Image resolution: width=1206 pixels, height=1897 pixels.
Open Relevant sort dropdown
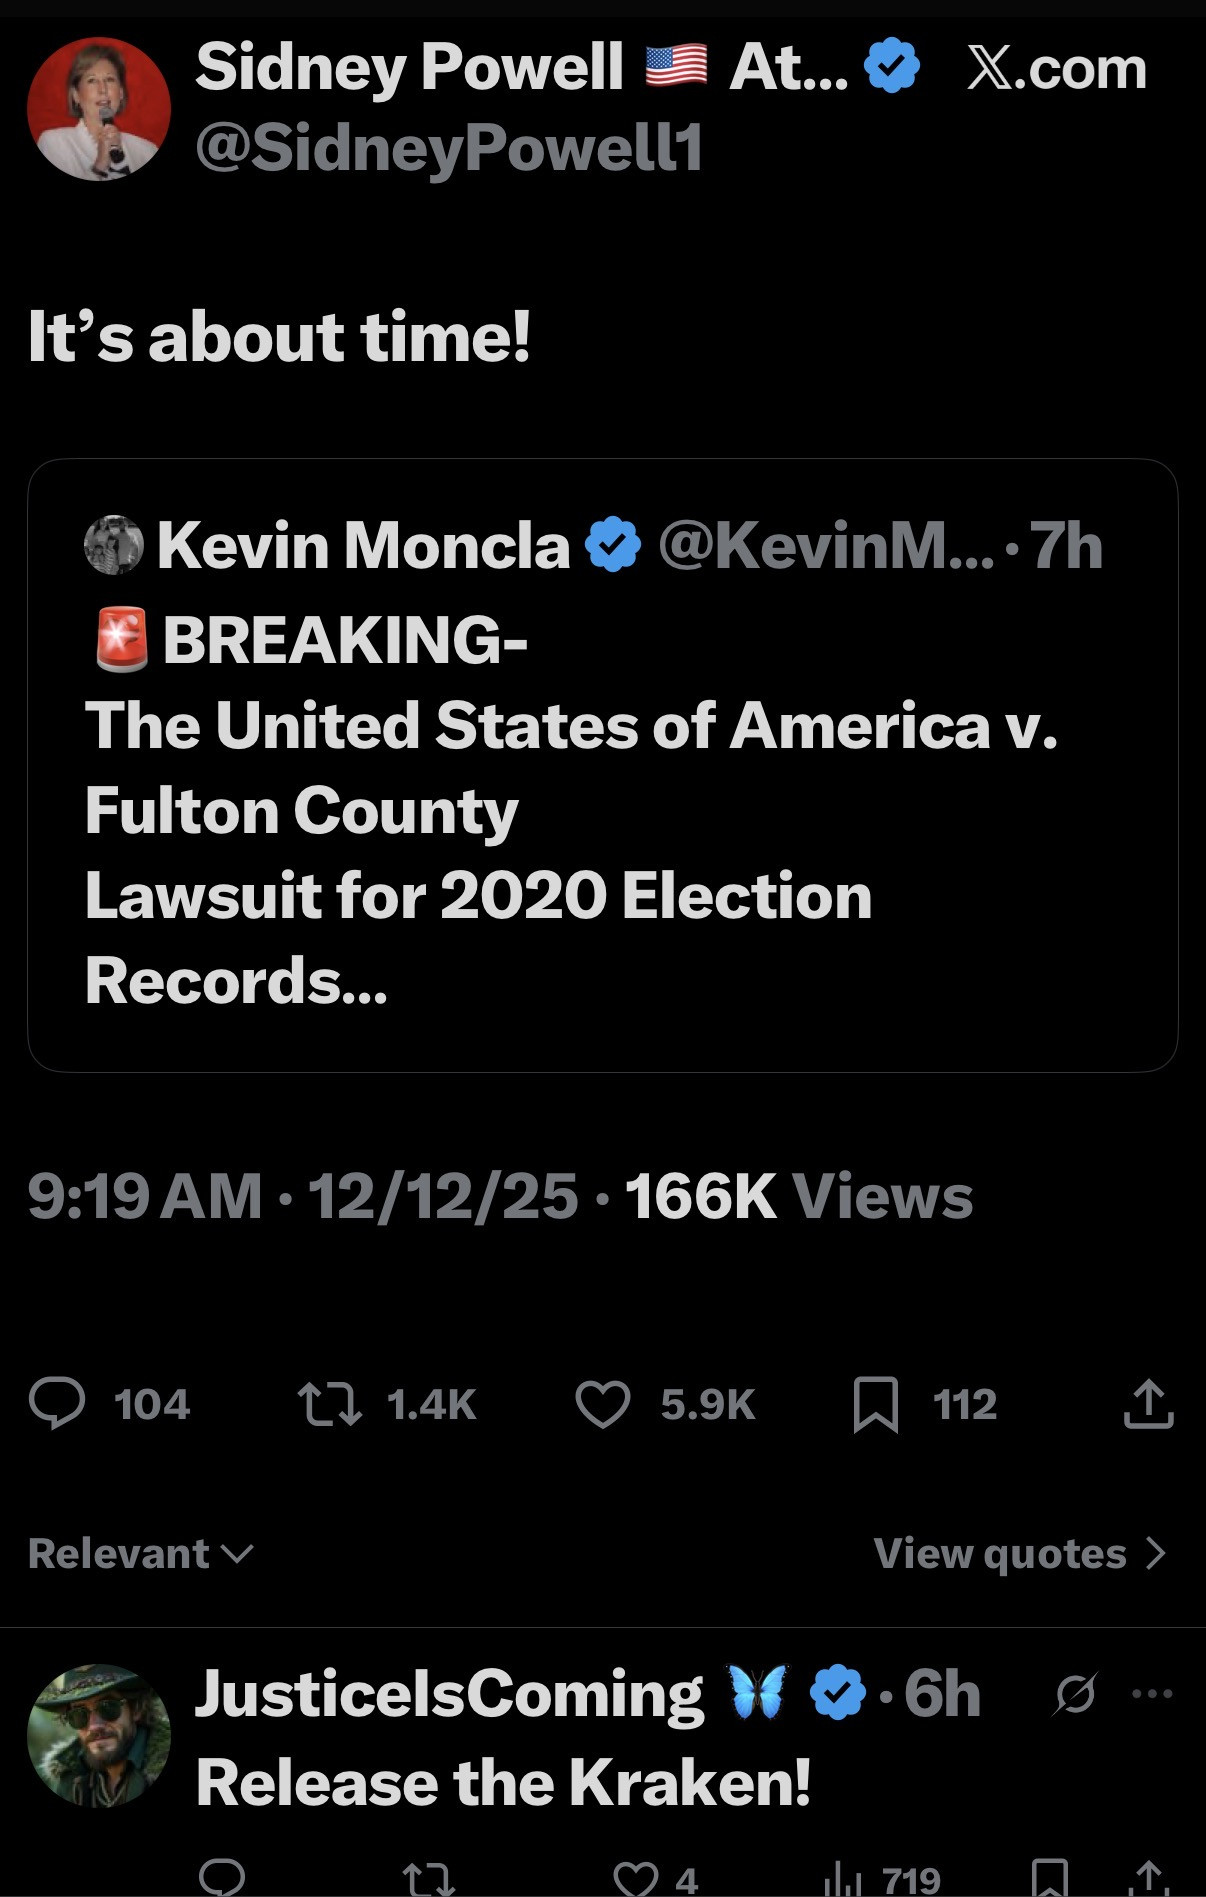[141, 1553]
